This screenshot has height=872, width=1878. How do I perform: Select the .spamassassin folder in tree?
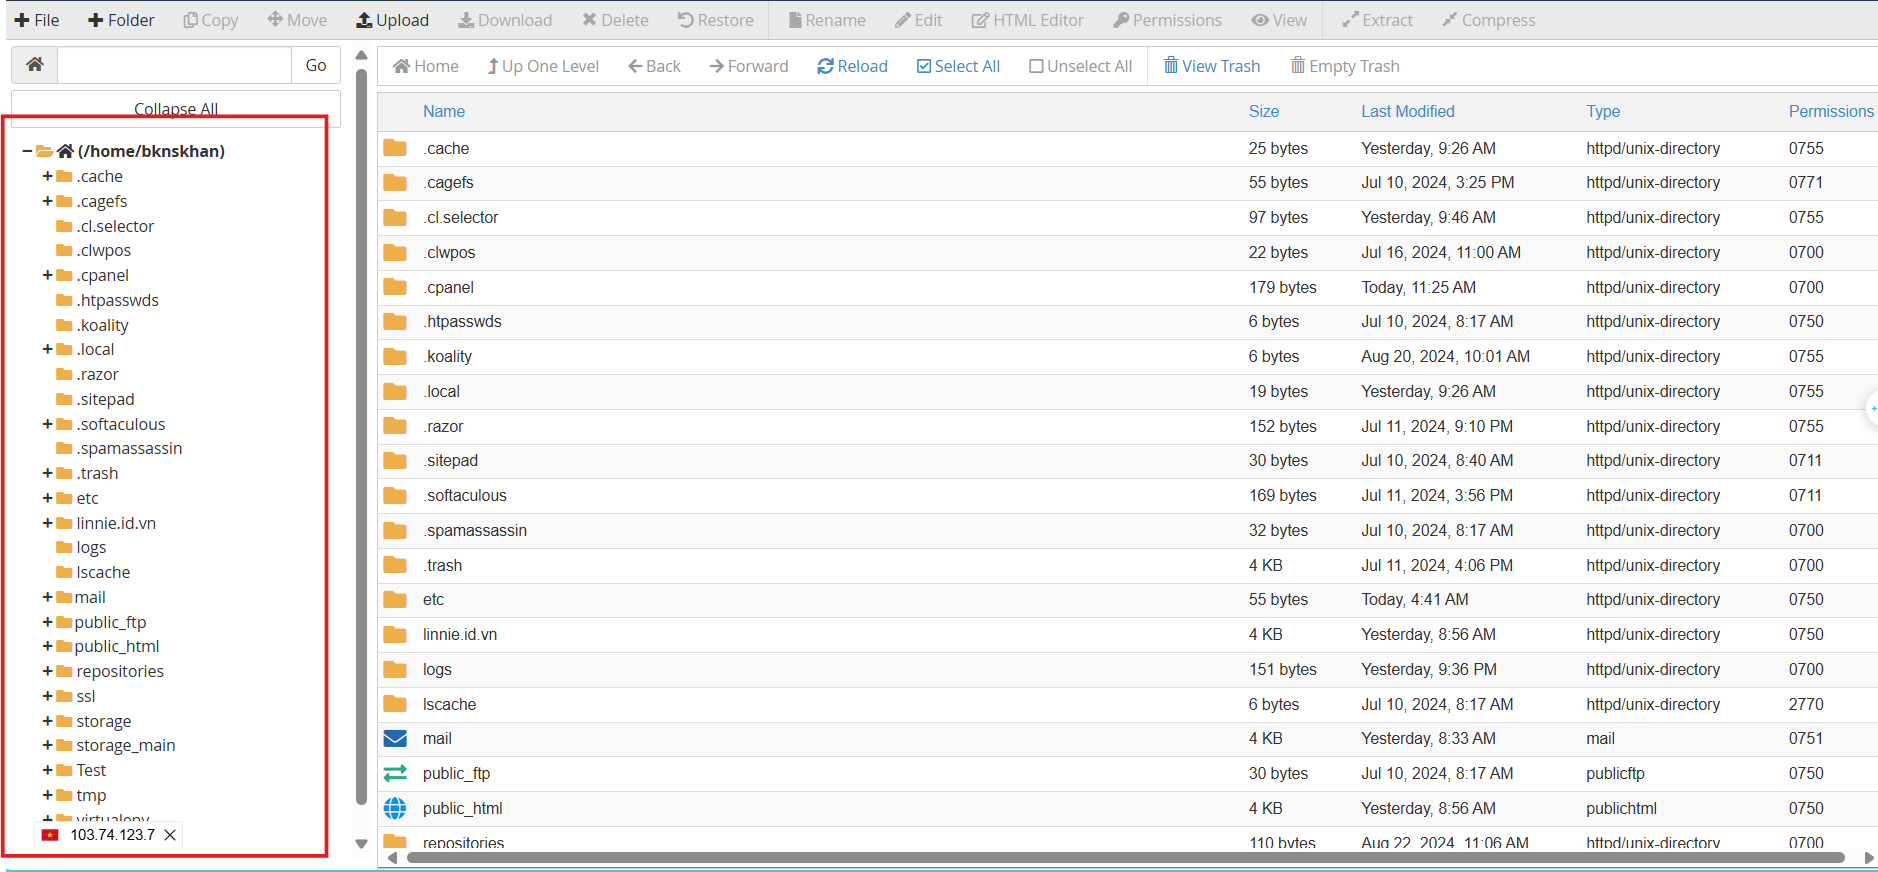tap(129, 448)
